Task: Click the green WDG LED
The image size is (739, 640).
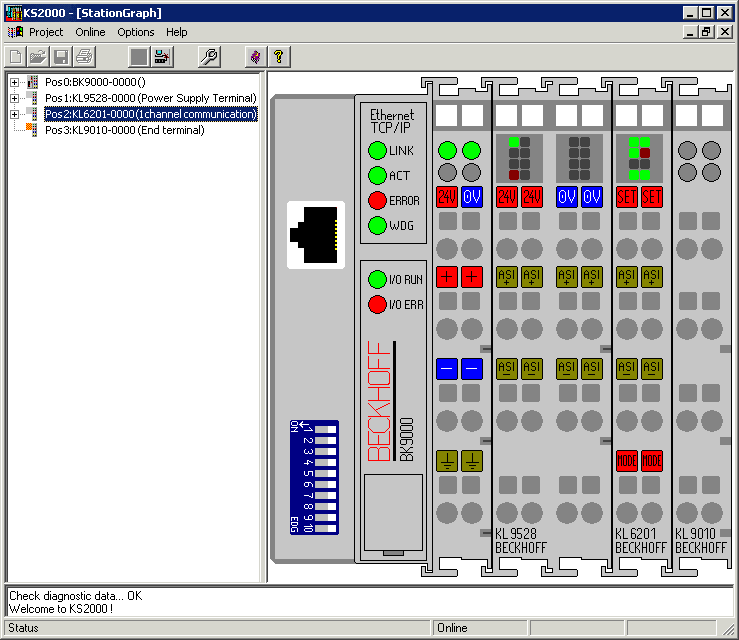Action: pos(377,225)
